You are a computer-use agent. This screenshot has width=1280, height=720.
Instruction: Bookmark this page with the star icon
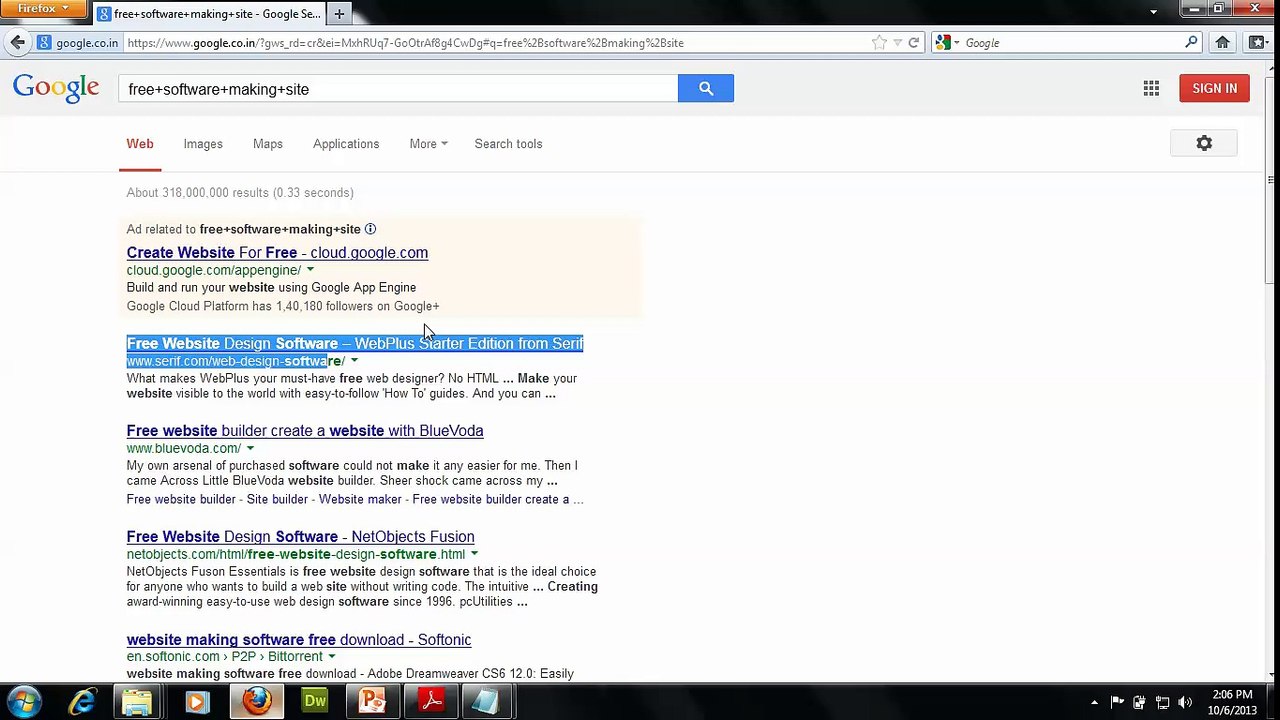click(x=879, y=43)
